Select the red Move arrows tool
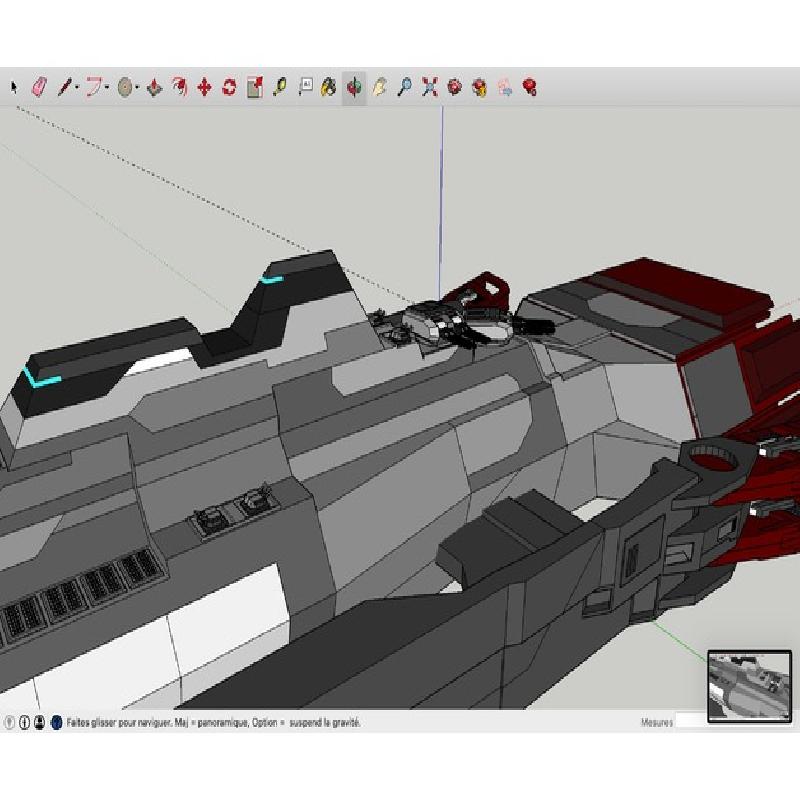Image resolution: width=800 pixels, height=800 pixels. (x=204, y=88)
